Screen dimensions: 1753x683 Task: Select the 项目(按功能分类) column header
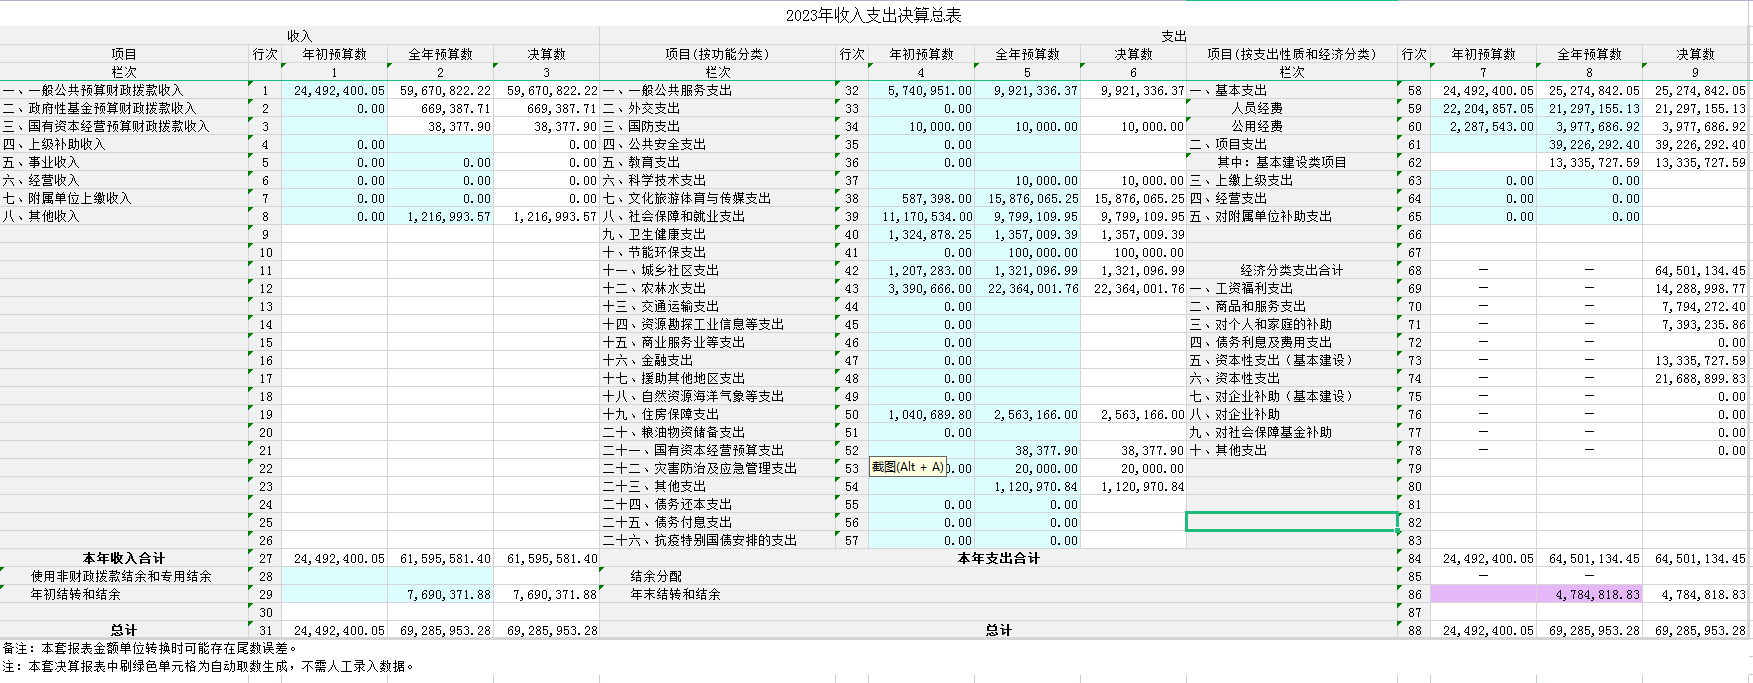pos(717,54)
